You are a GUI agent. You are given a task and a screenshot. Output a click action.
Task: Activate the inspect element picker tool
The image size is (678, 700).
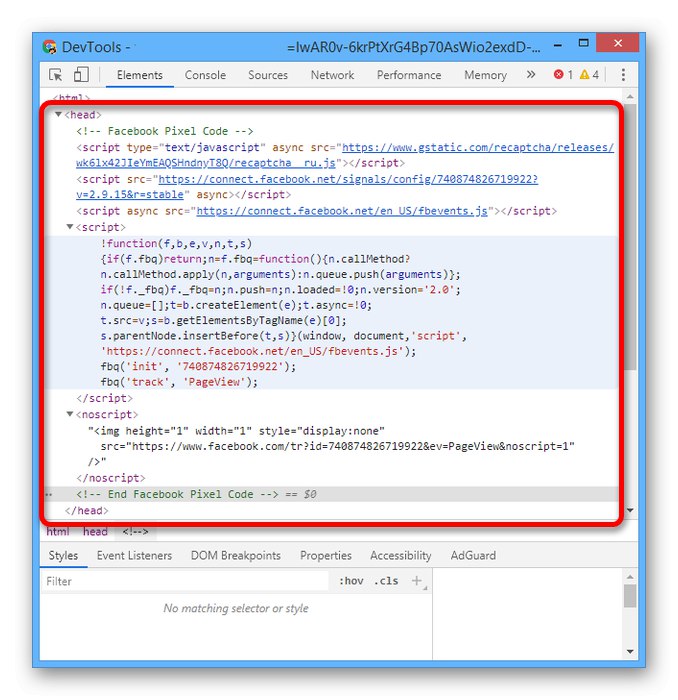click(x=56, y=75)
